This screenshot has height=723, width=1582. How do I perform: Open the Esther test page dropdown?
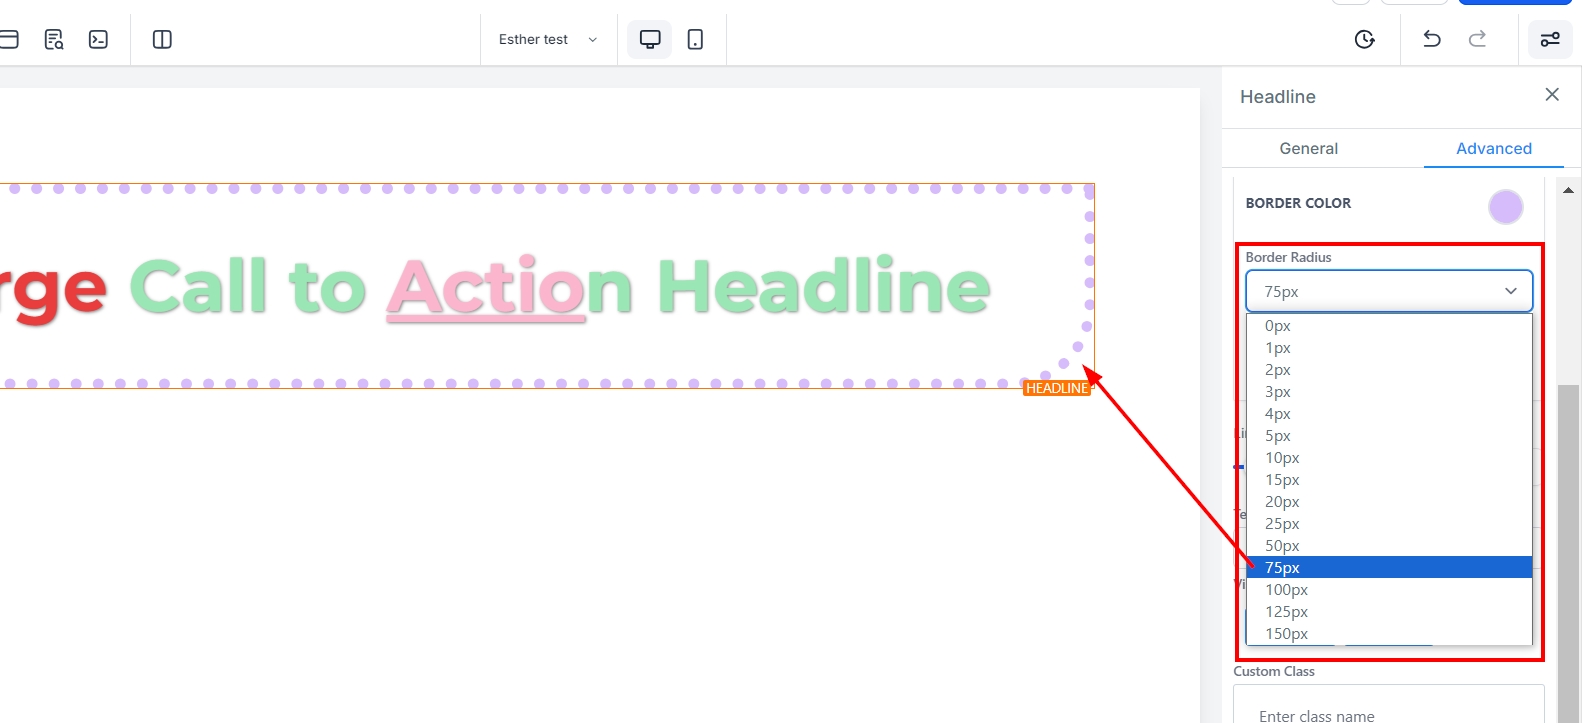tap(548, 39)
